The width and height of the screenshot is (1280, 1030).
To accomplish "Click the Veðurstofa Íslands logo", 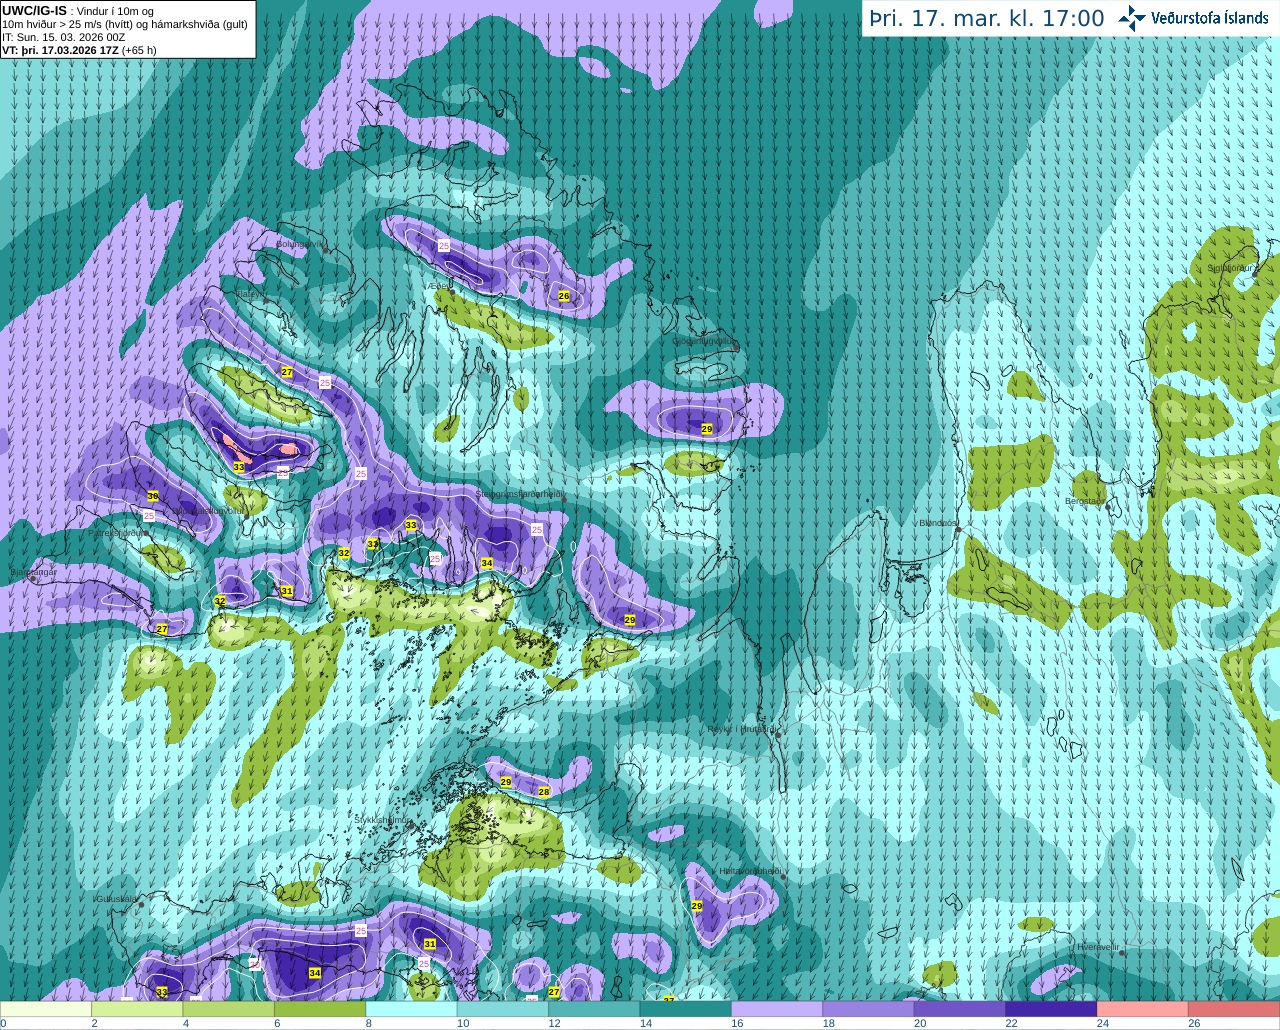I will pyautogui.click(x=1194, y=18).
